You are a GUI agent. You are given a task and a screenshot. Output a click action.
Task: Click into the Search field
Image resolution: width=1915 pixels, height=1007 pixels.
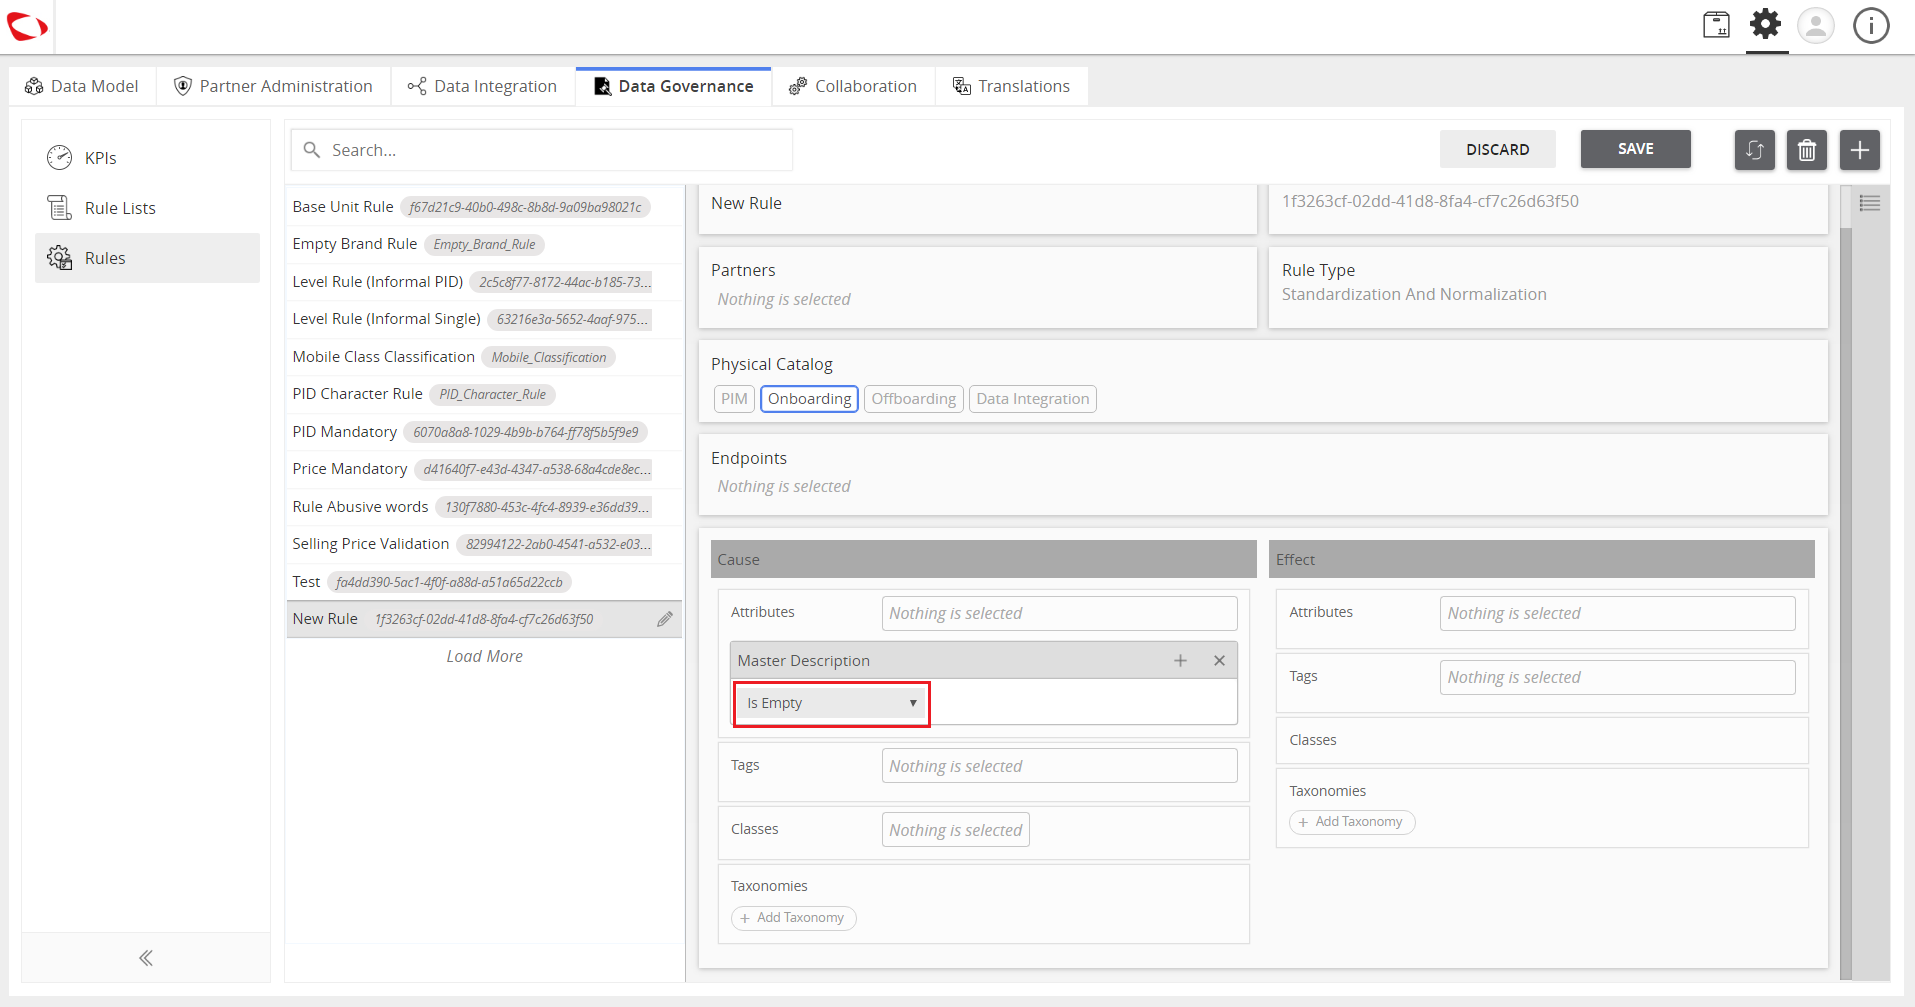542,150
